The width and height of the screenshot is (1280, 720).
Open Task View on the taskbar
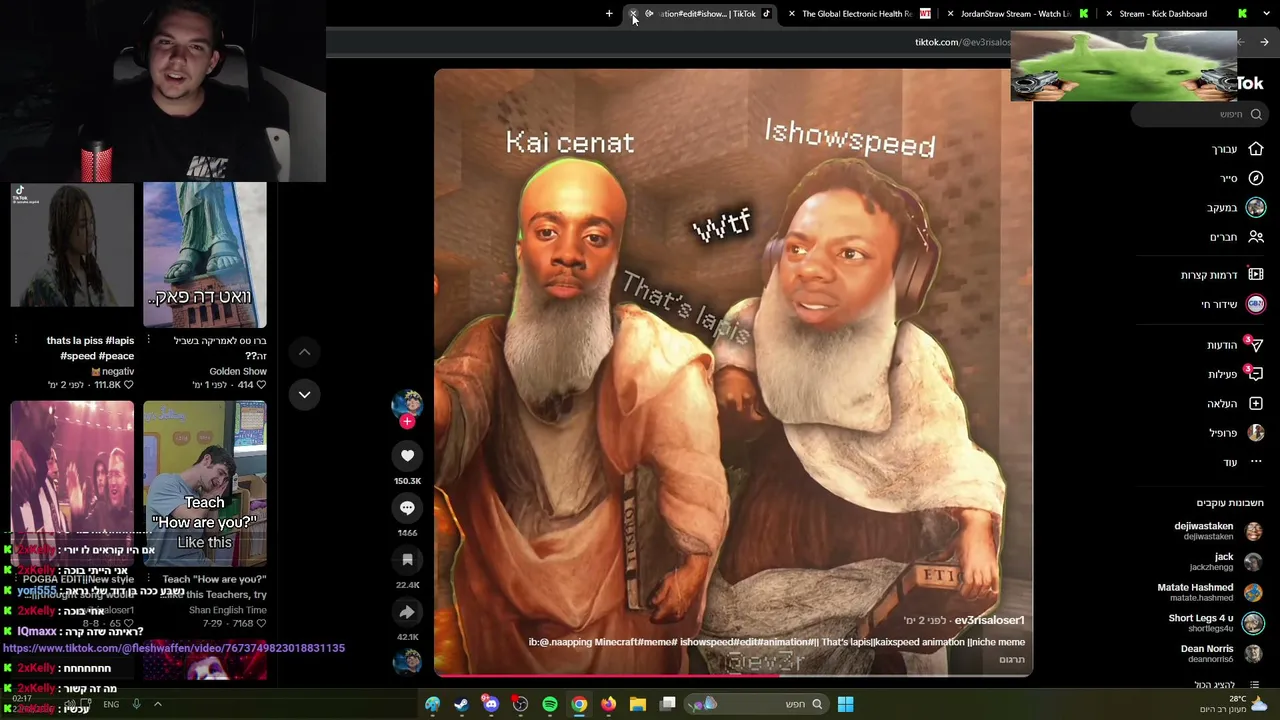pyautogui.click(x=668, y=704)
